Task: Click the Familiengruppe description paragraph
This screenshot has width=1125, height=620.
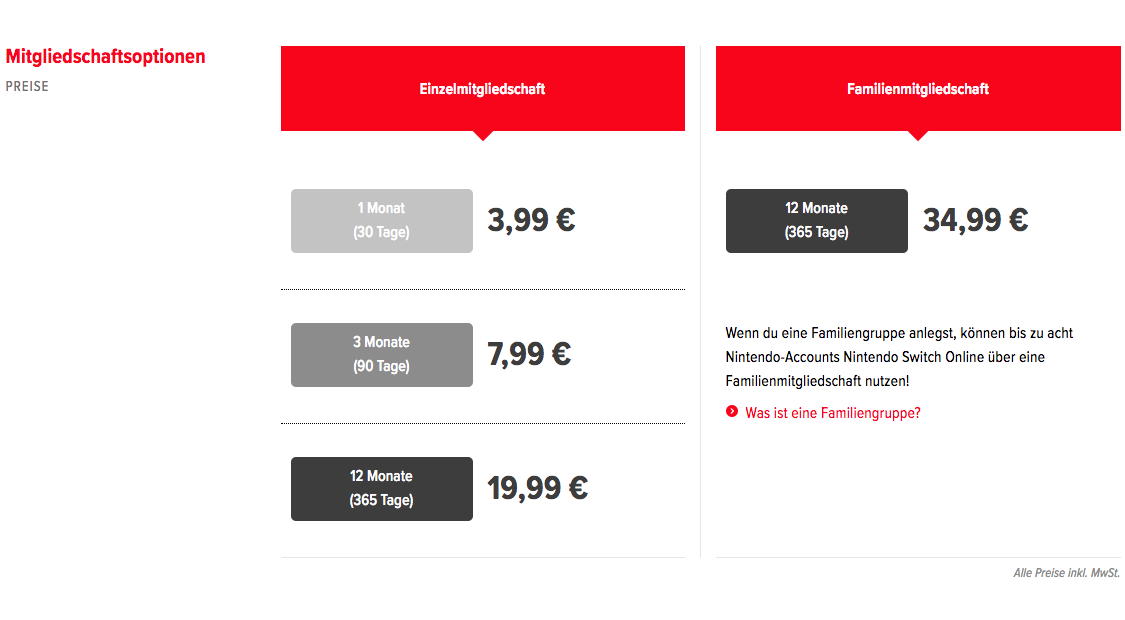Action: [899, 357]
